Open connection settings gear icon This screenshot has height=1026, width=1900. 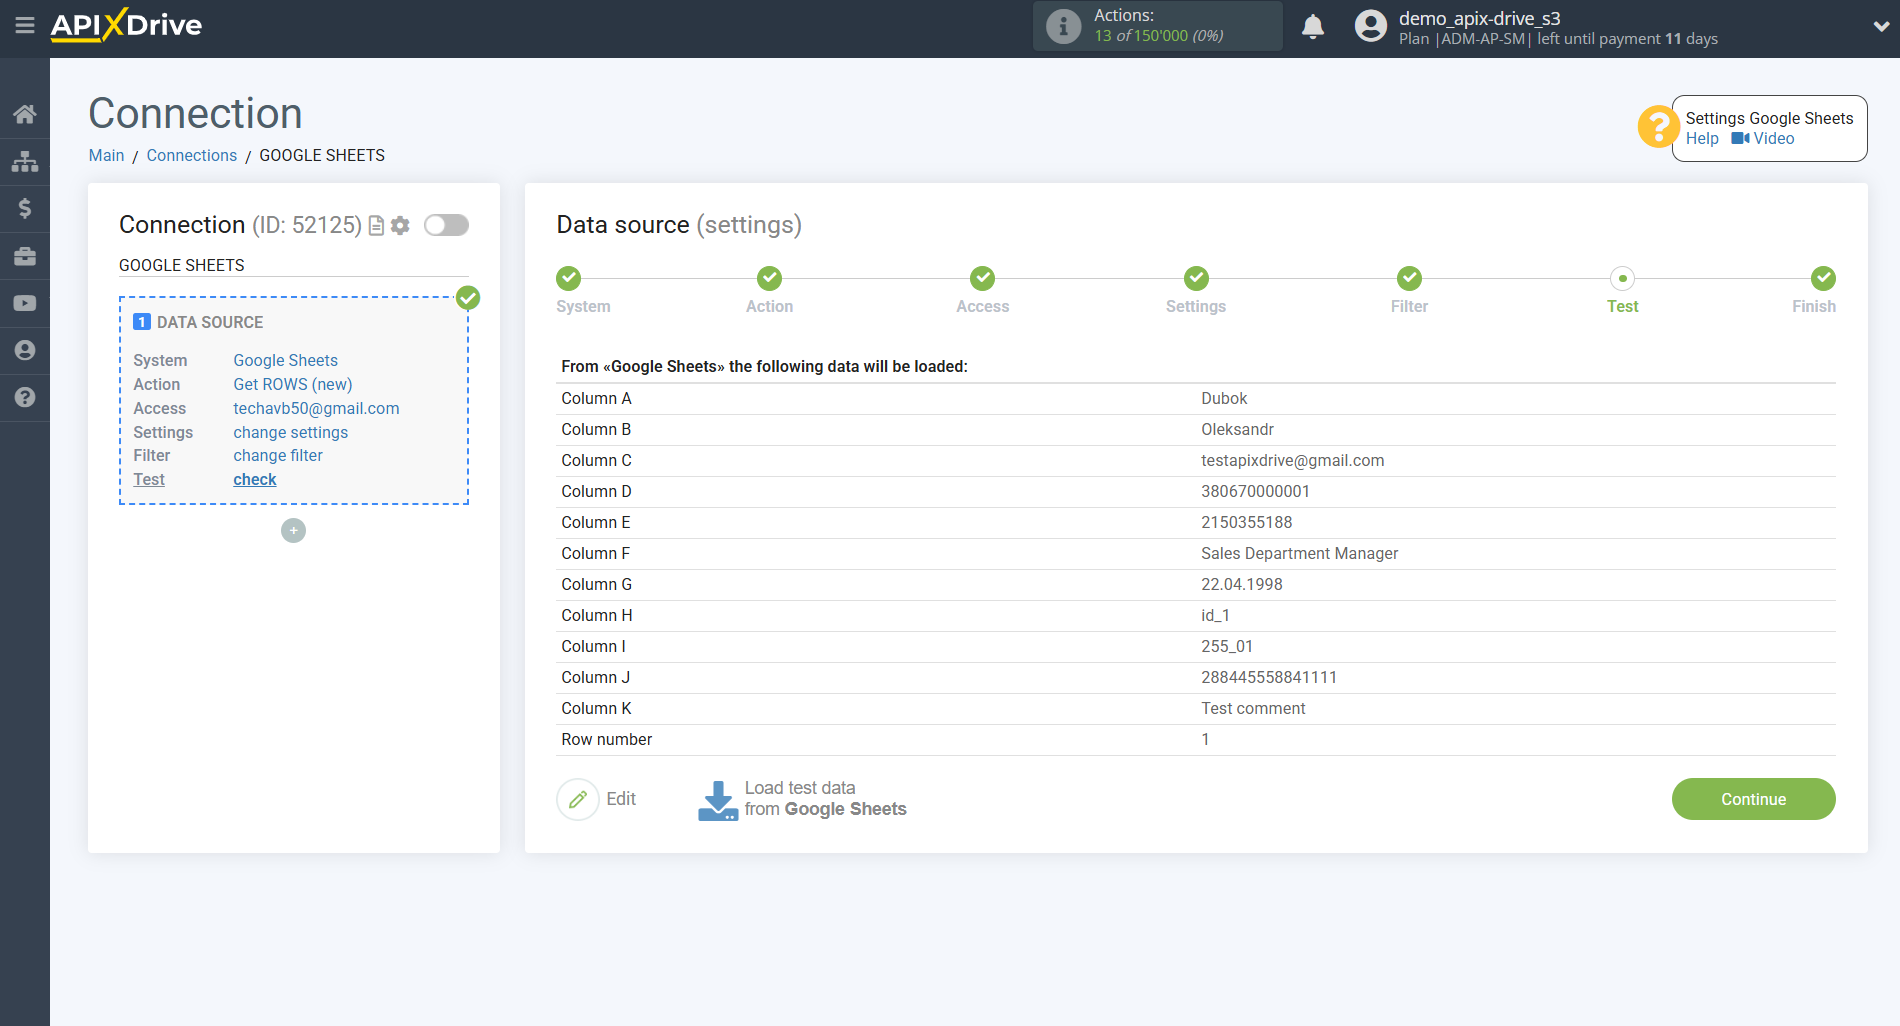pyautogui.click(x=400, y=226)
